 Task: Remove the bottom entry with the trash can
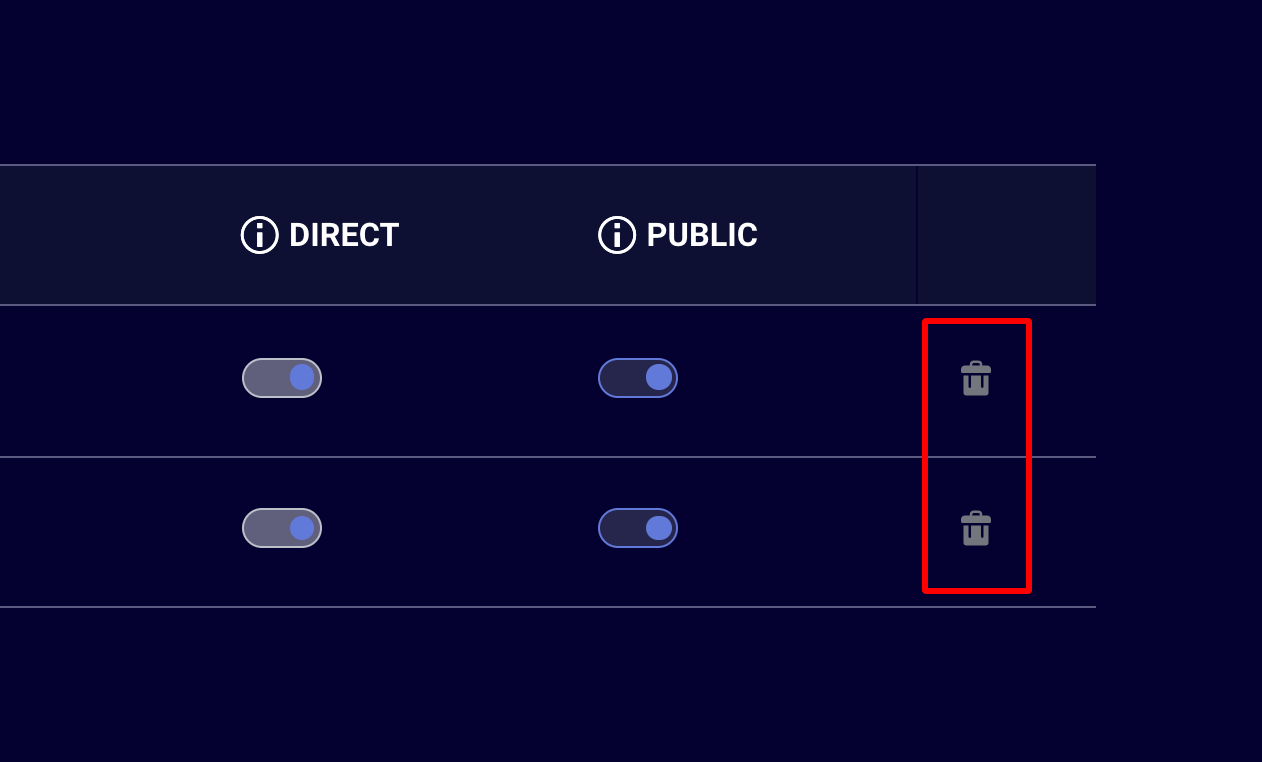point(976,529)
